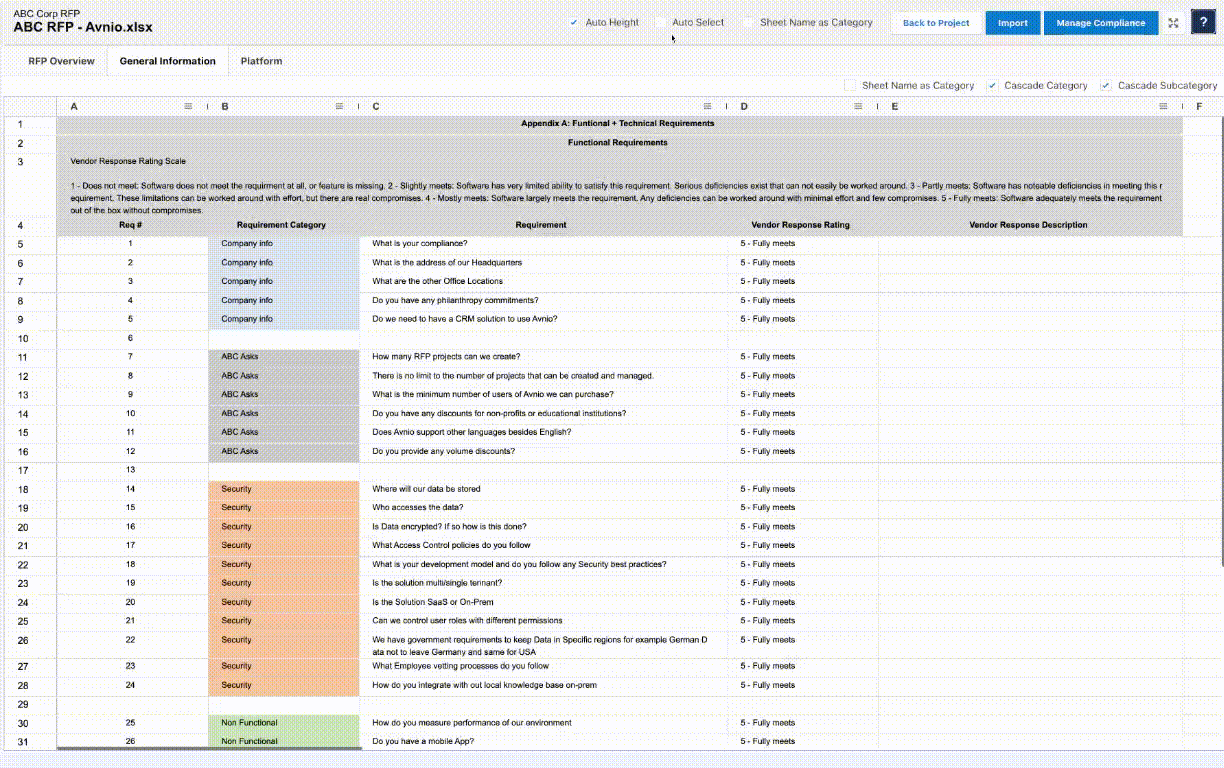Click the Security category cell in row 18

[284, 489]
